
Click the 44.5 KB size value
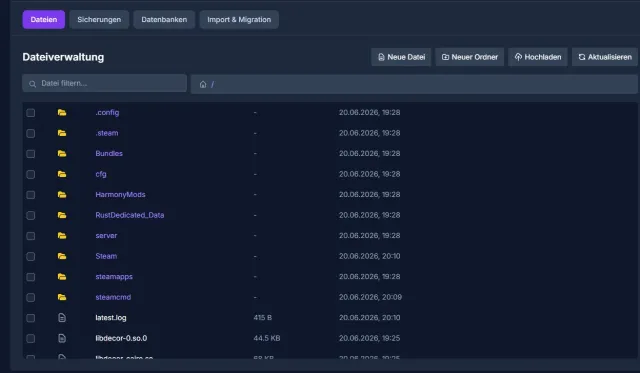[267, 338]
